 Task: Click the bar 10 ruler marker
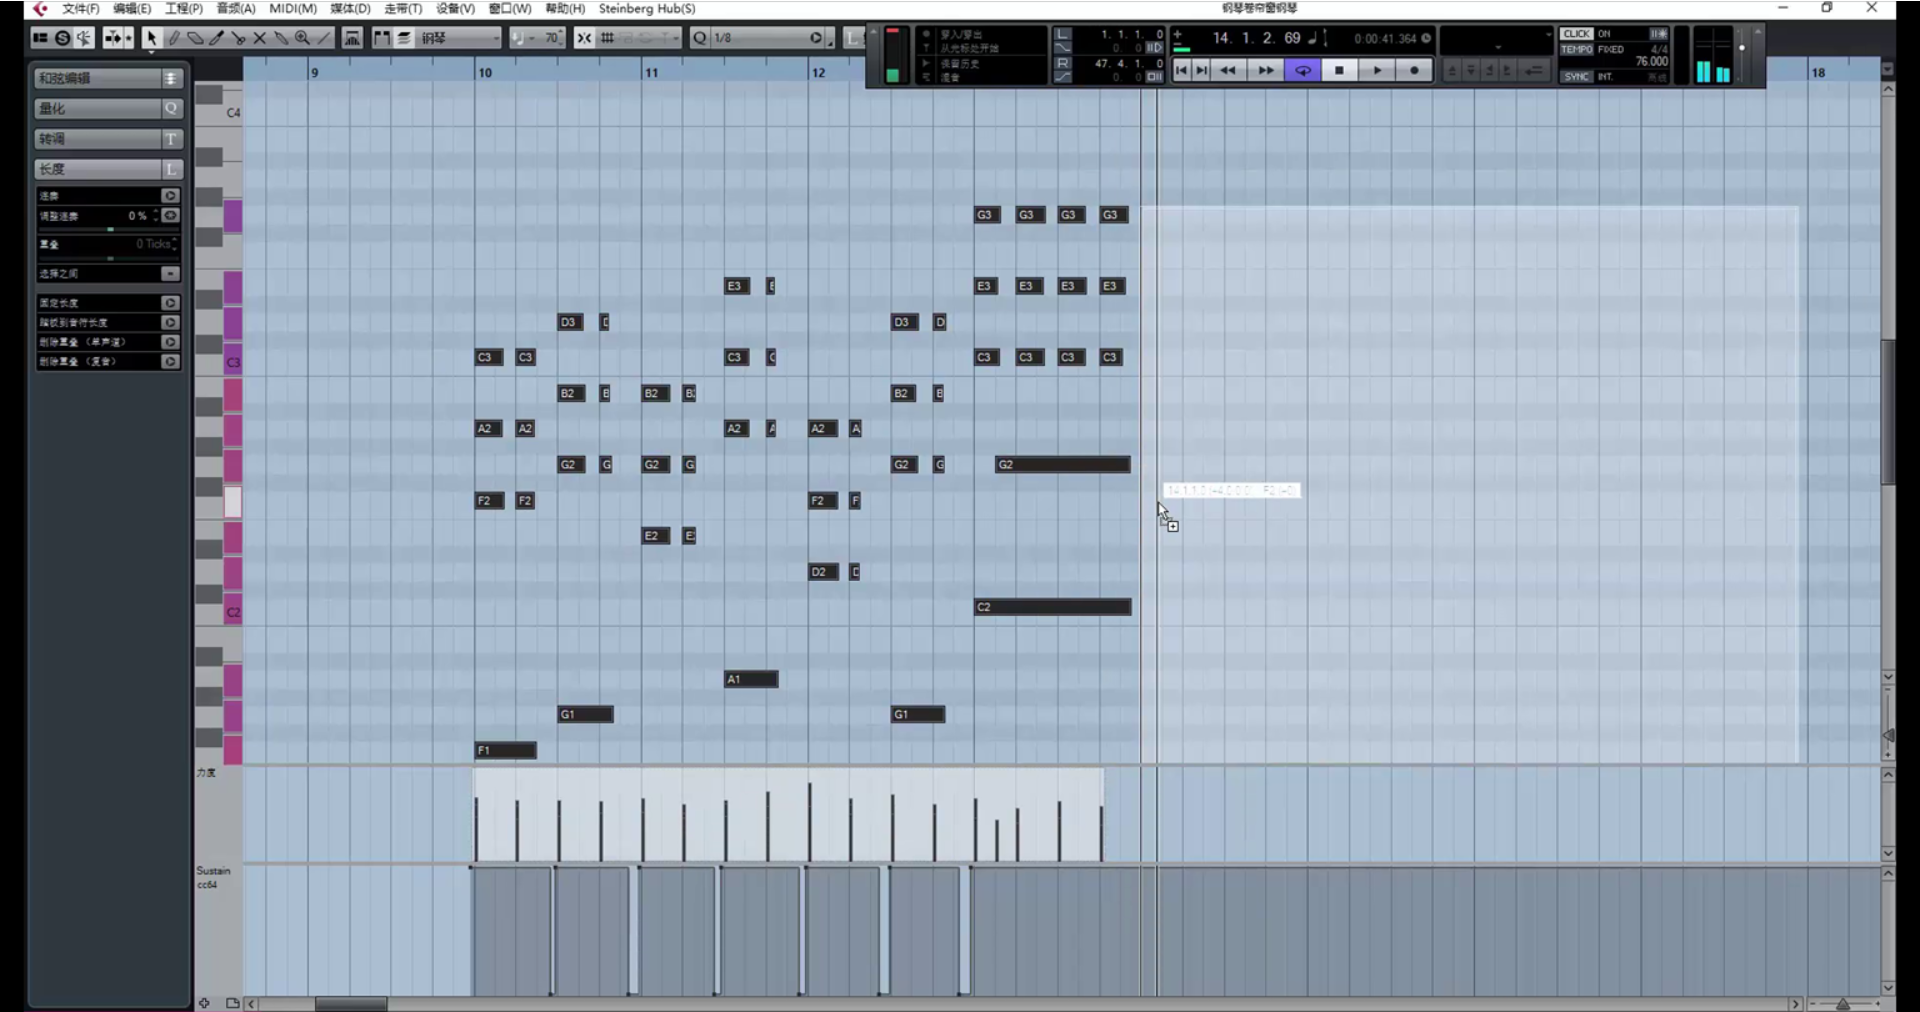[485, 72]
